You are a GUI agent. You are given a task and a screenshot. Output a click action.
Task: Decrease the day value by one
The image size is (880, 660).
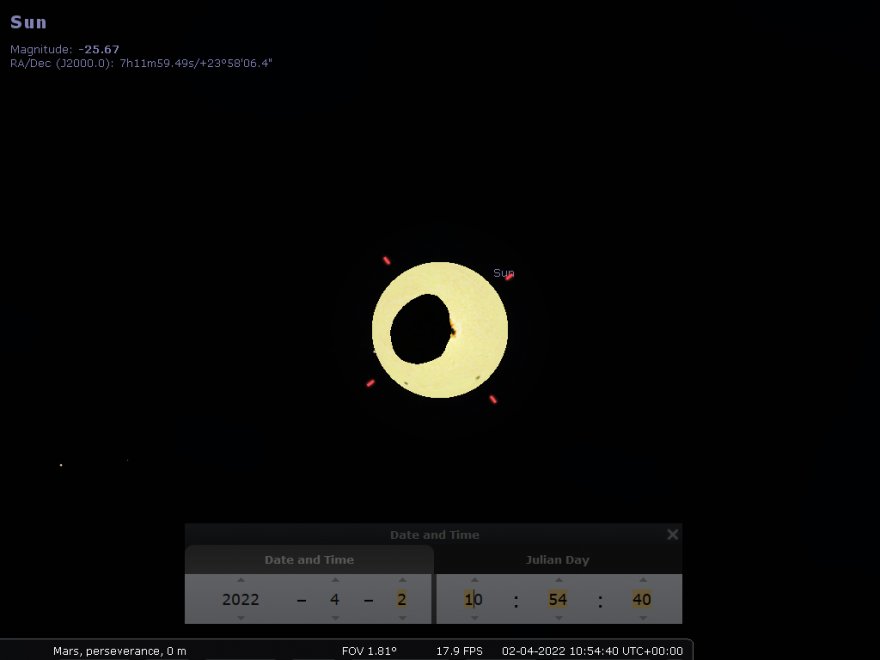point(401,618)
